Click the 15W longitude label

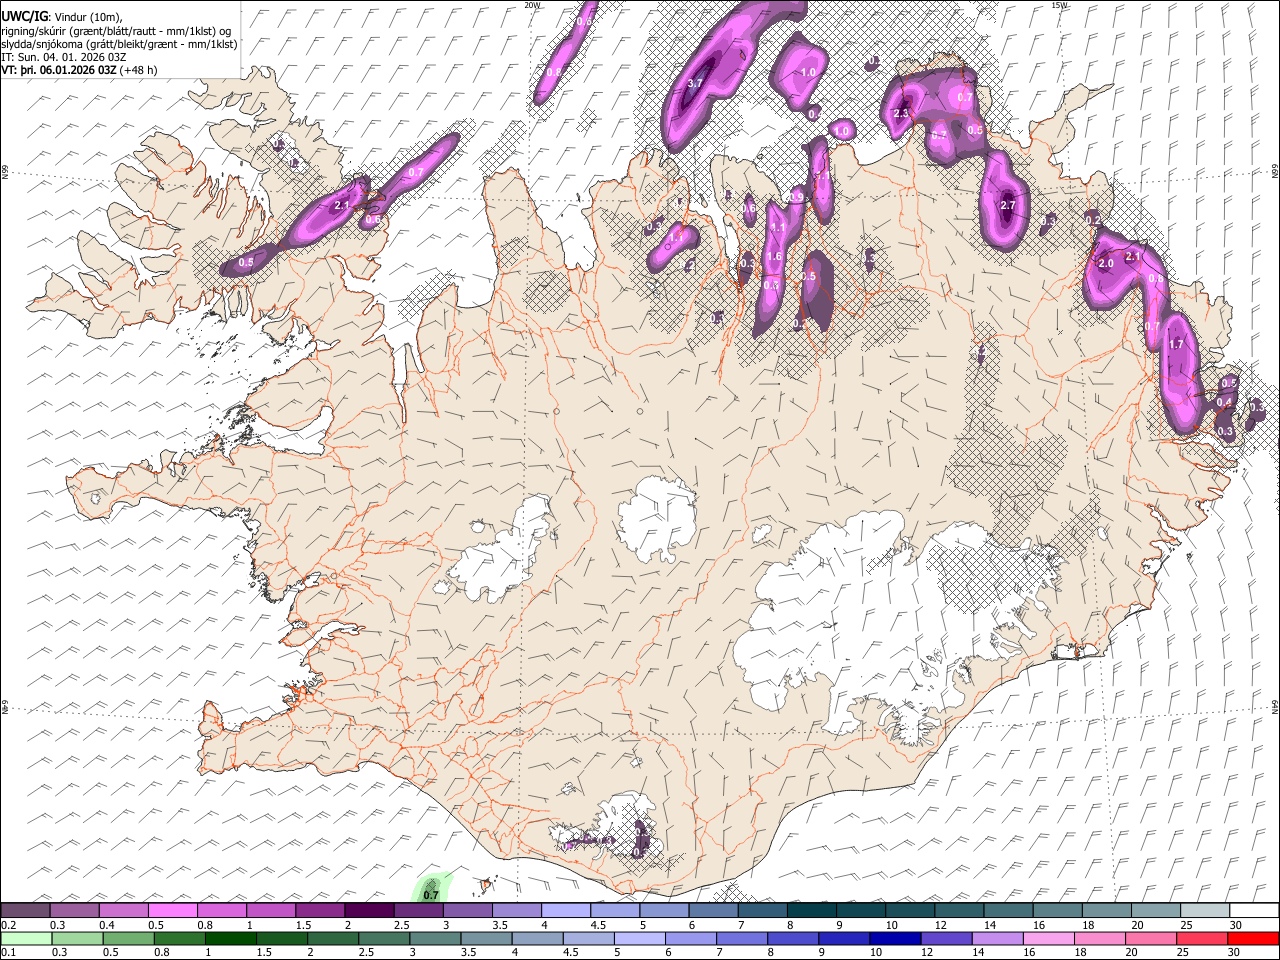click(x=1060, y=5)
